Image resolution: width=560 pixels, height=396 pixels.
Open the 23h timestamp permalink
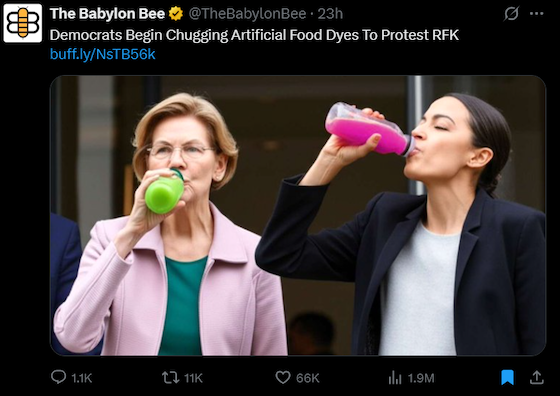[x=330, y=14]
